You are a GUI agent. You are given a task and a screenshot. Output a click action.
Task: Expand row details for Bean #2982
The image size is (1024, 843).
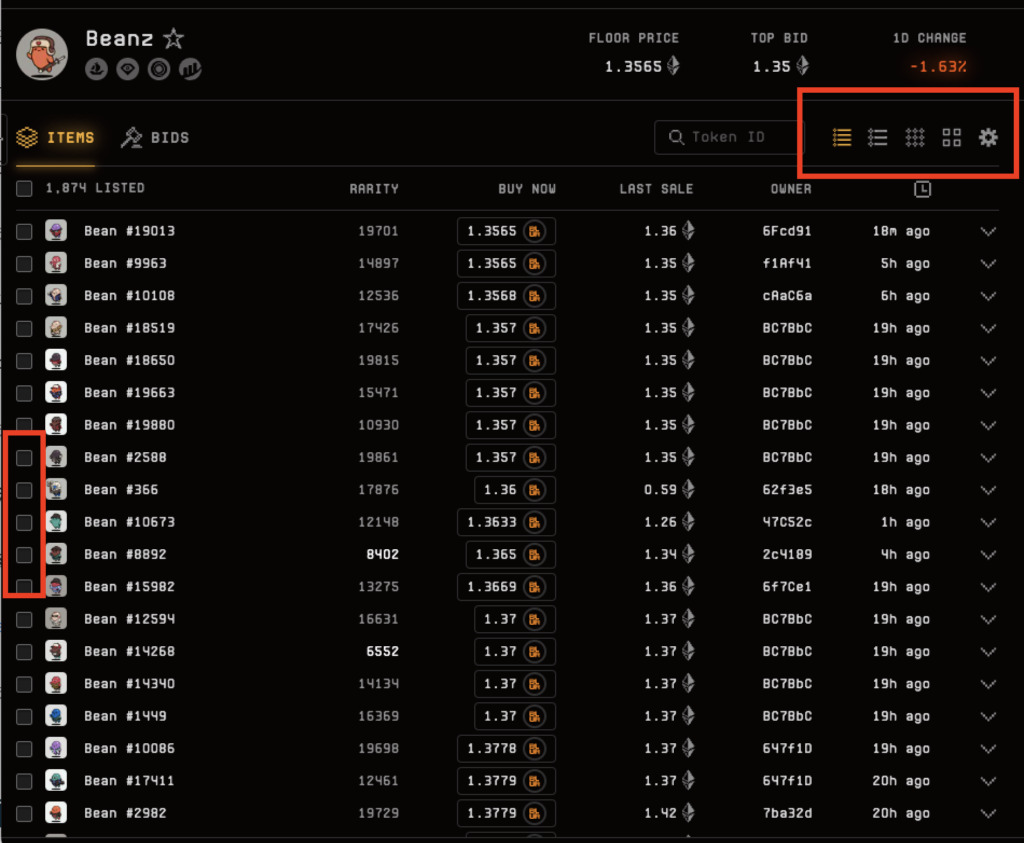988,813
